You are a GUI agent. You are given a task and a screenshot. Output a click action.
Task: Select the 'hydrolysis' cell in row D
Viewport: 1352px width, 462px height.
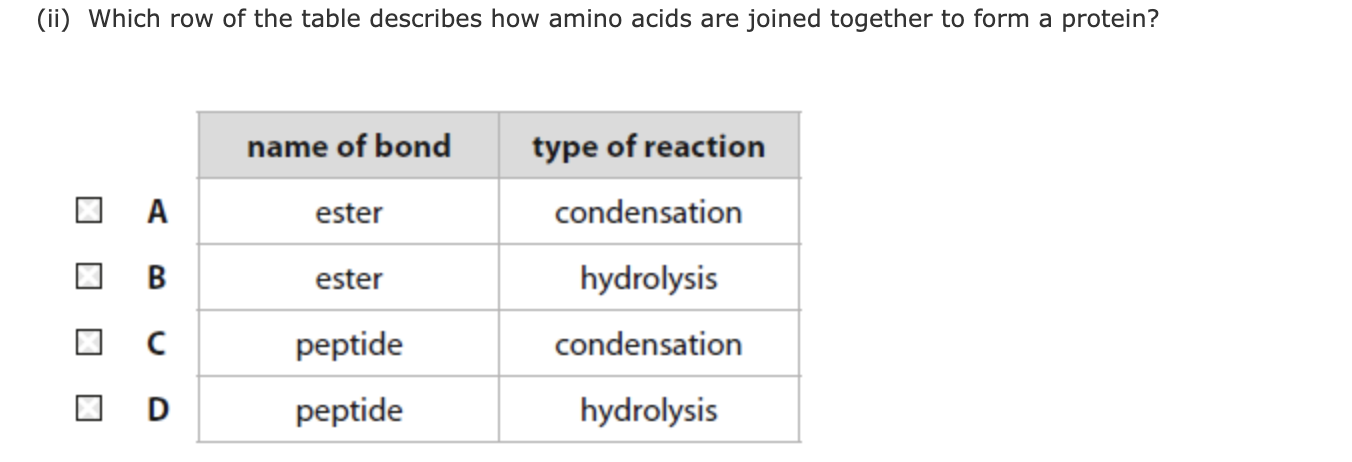(648, 410)
